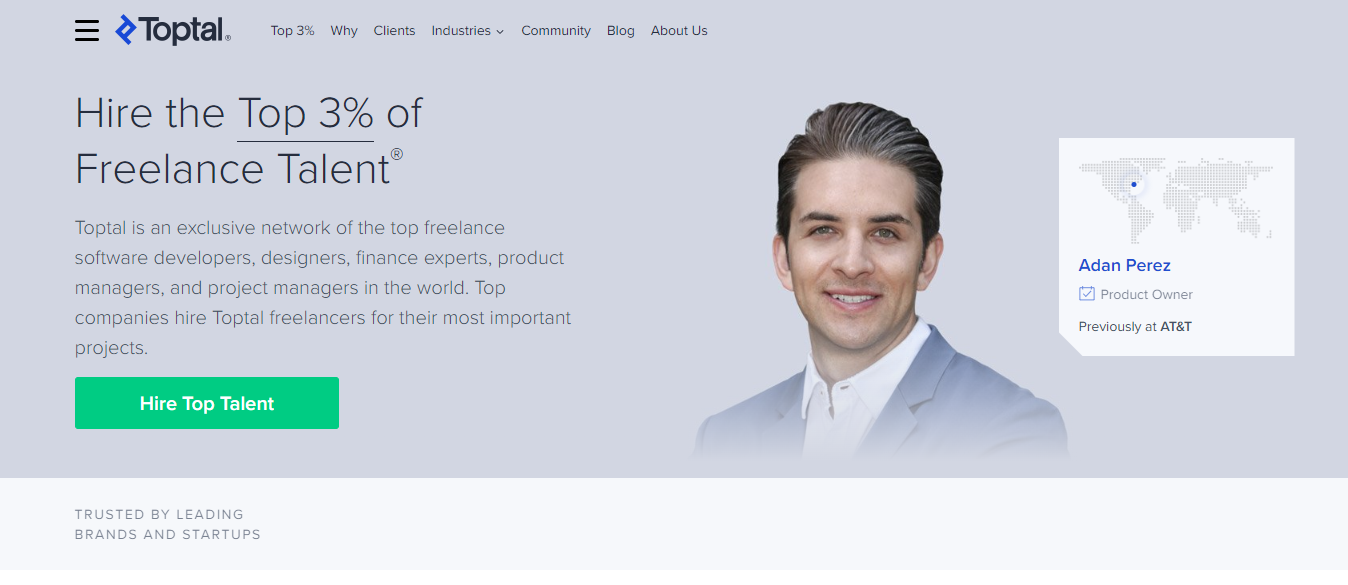Open the Blog link
Viewport: 1348px width, 585px height.
pyautogui.click(x=621, y=31)
